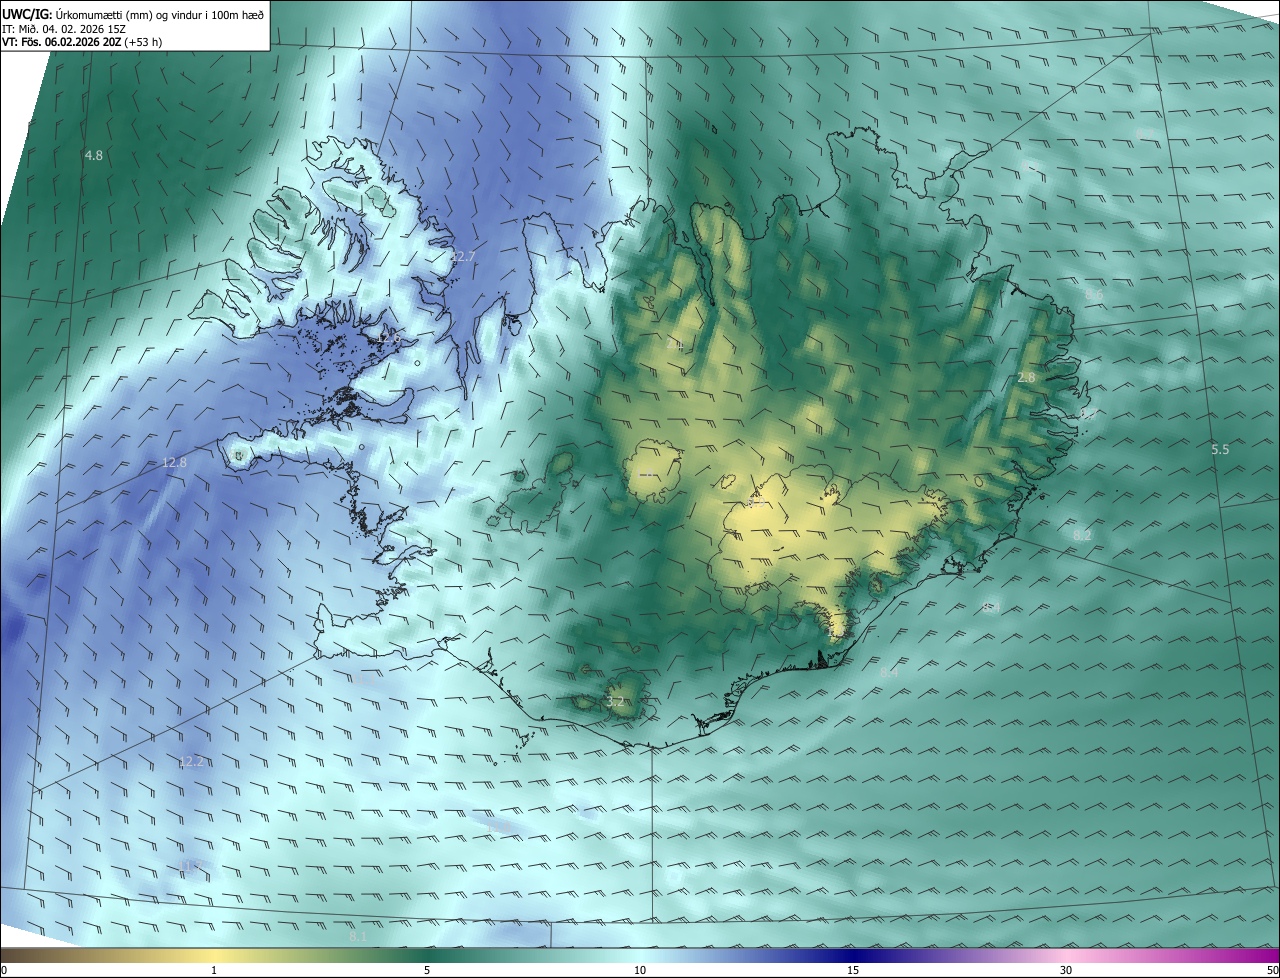Click the 5.5 value label on the far east sea
1280x978 pixels.
[1220, 449]
